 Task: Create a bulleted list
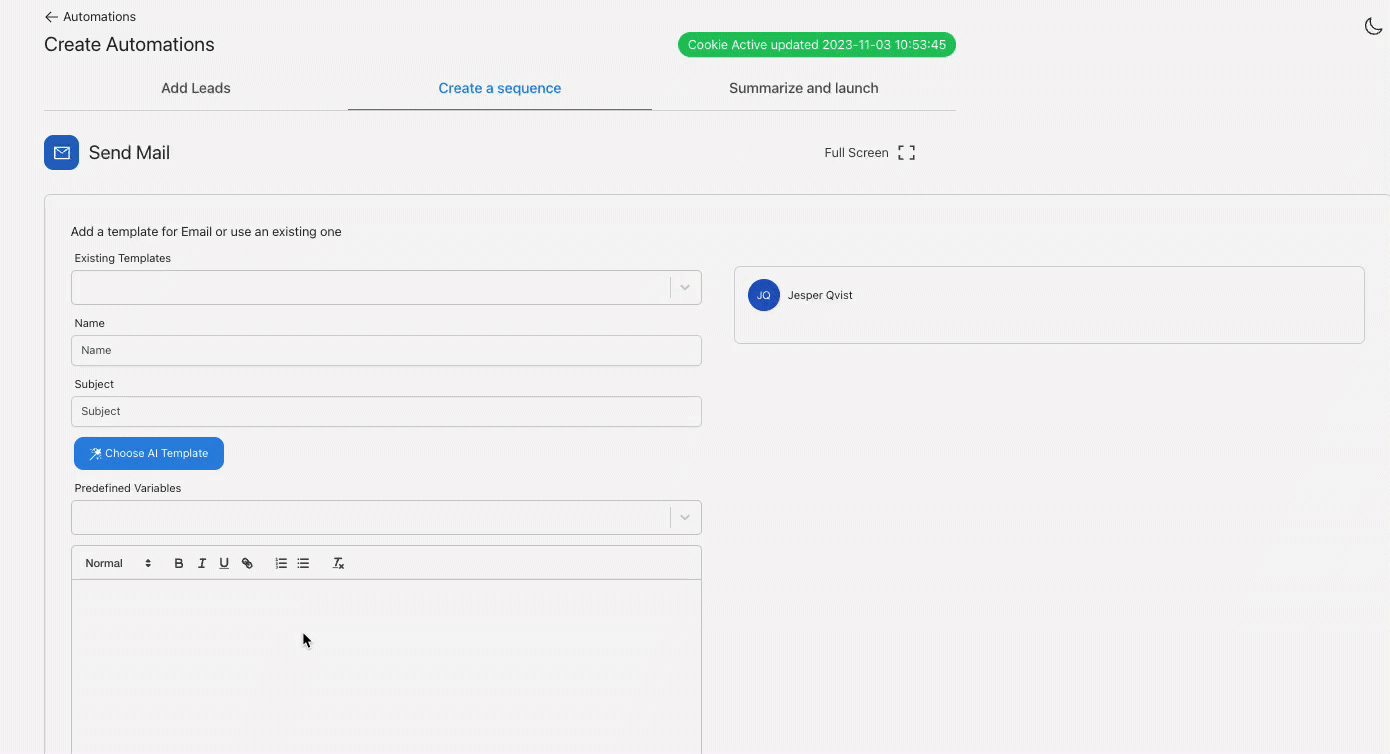(303, 563)
